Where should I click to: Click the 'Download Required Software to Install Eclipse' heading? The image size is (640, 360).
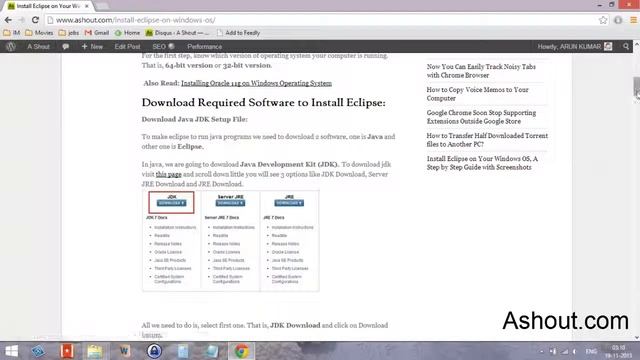[264, 102]
